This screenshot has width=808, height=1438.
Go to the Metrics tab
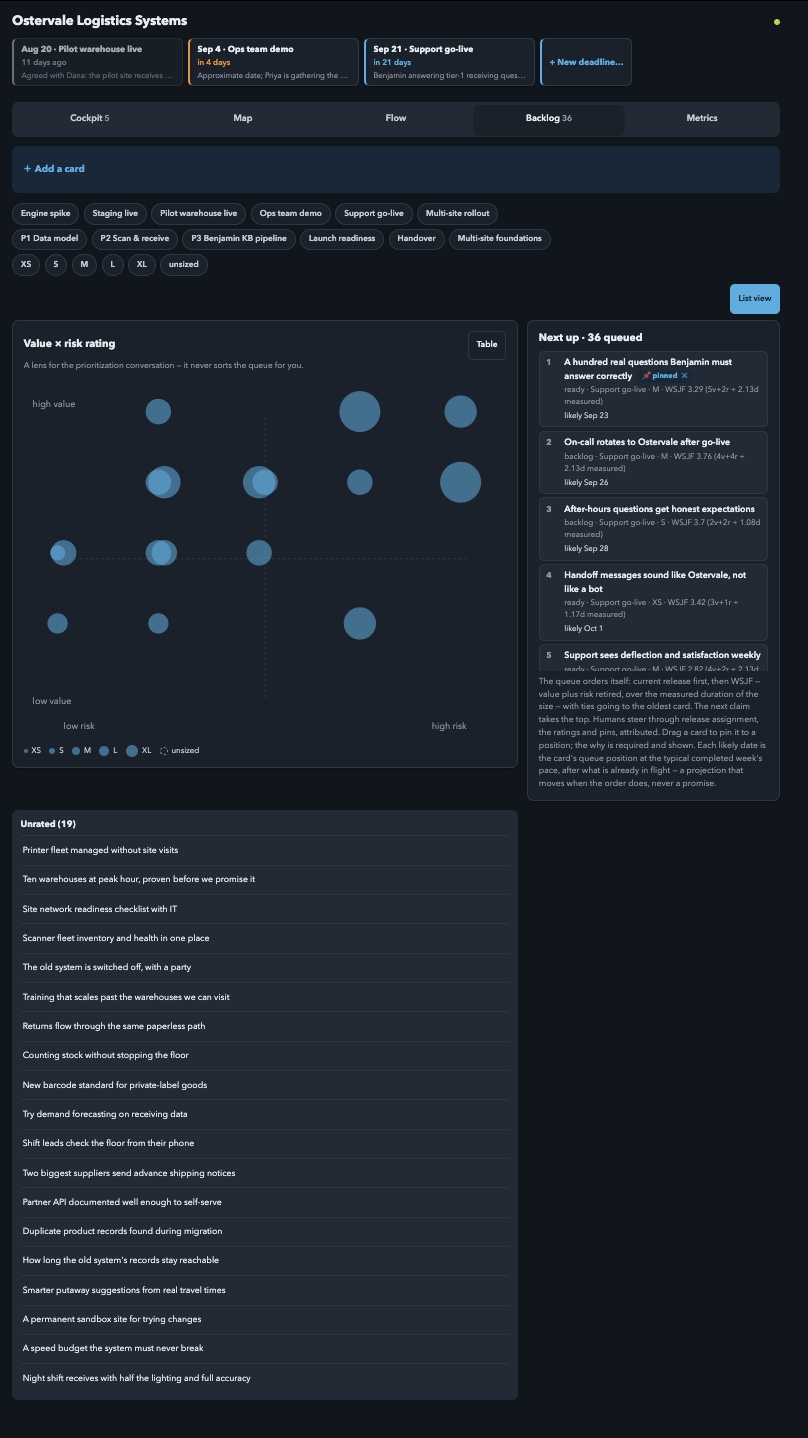[x=702, y=118]
